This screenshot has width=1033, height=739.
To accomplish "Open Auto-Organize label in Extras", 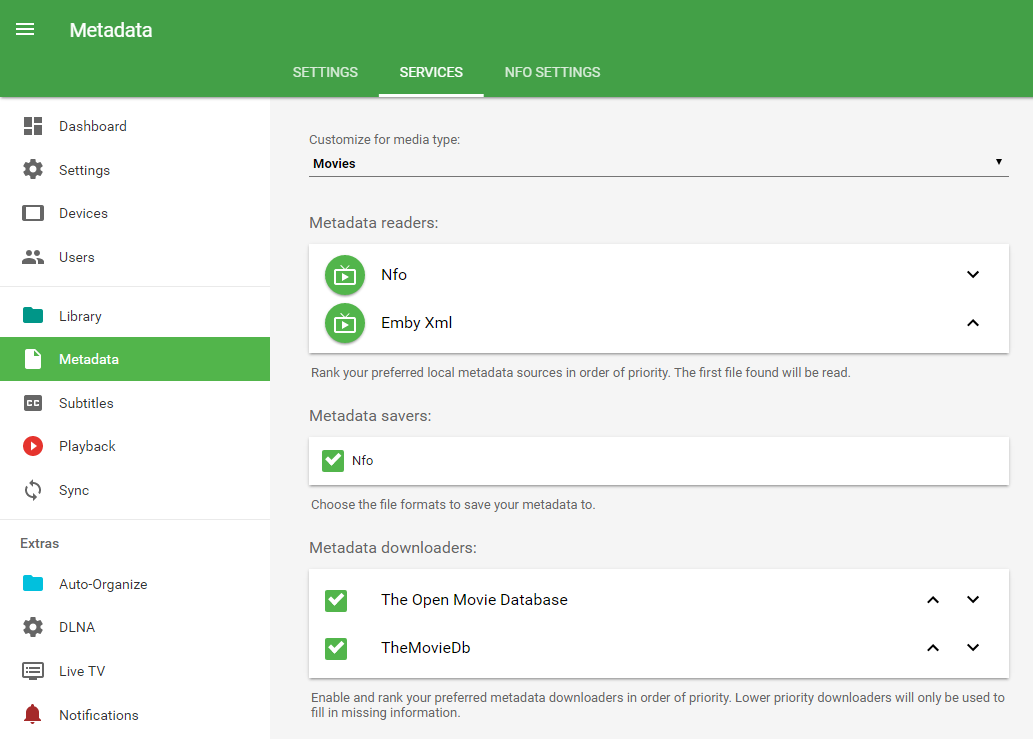I will [103, 584].
